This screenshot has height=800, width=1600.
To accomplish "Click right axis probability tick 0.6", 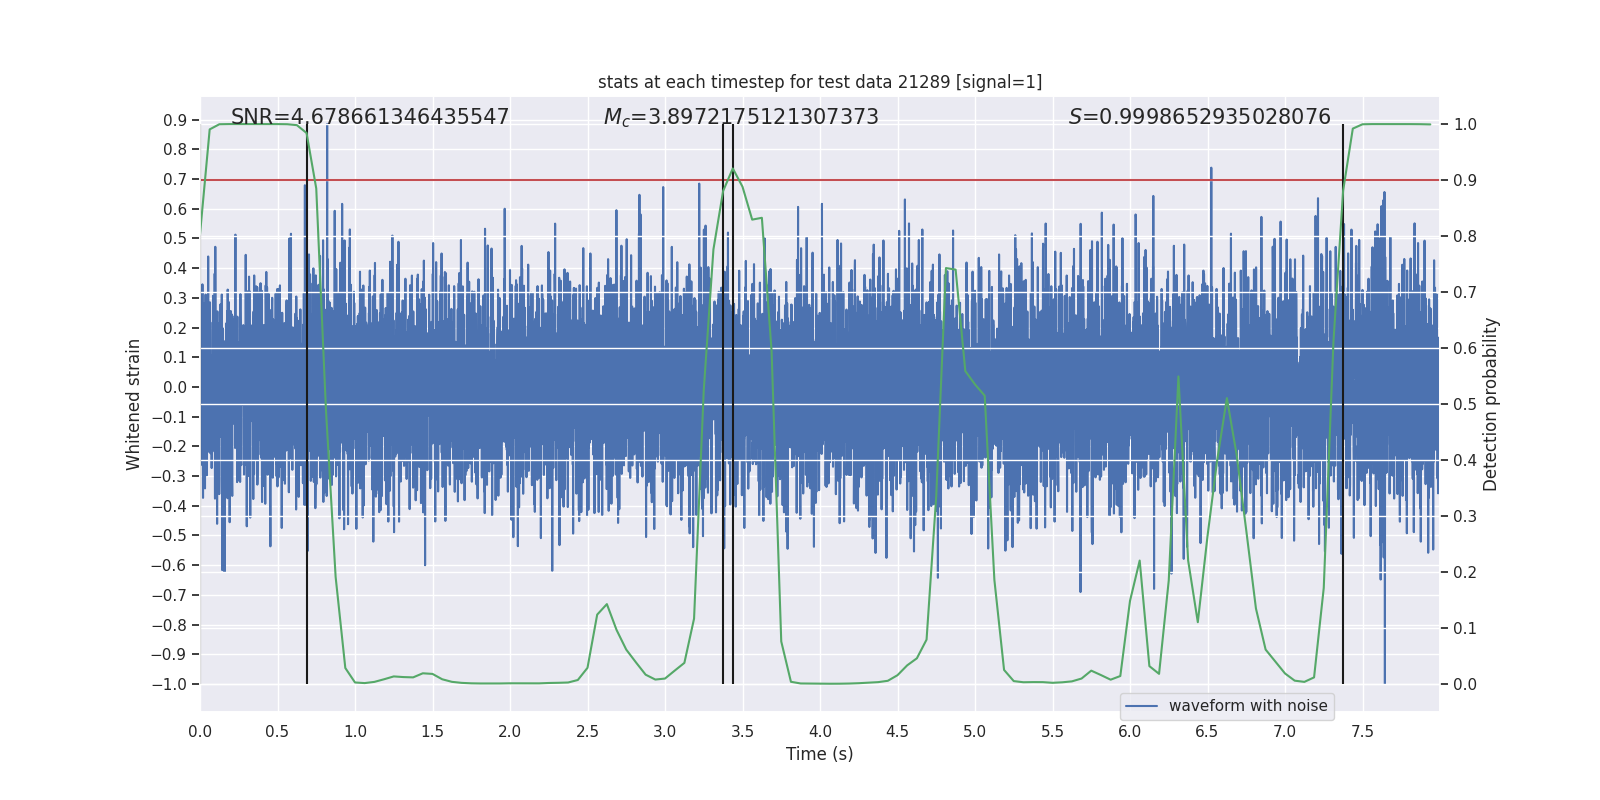I will pos(1465,349).
